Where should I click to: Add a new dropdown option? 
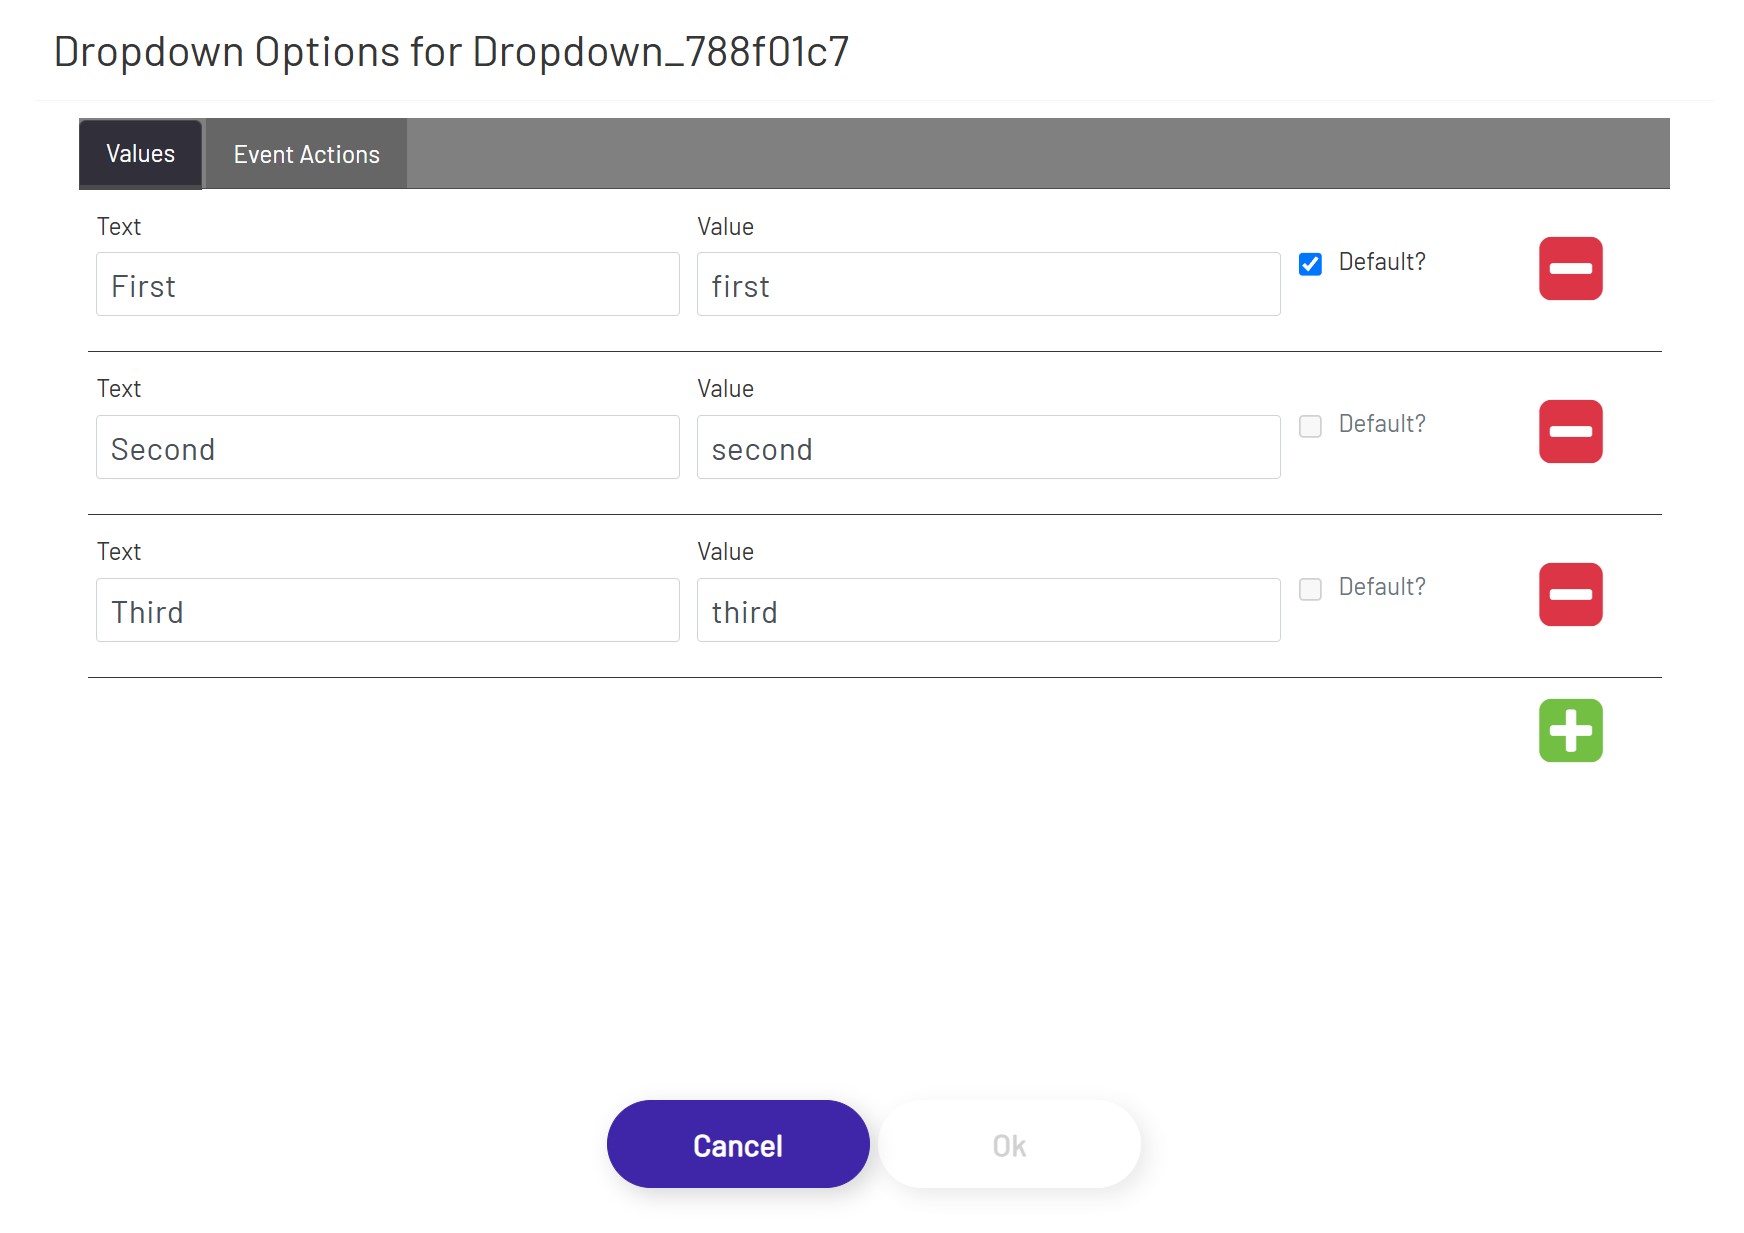coord(1570,730)
